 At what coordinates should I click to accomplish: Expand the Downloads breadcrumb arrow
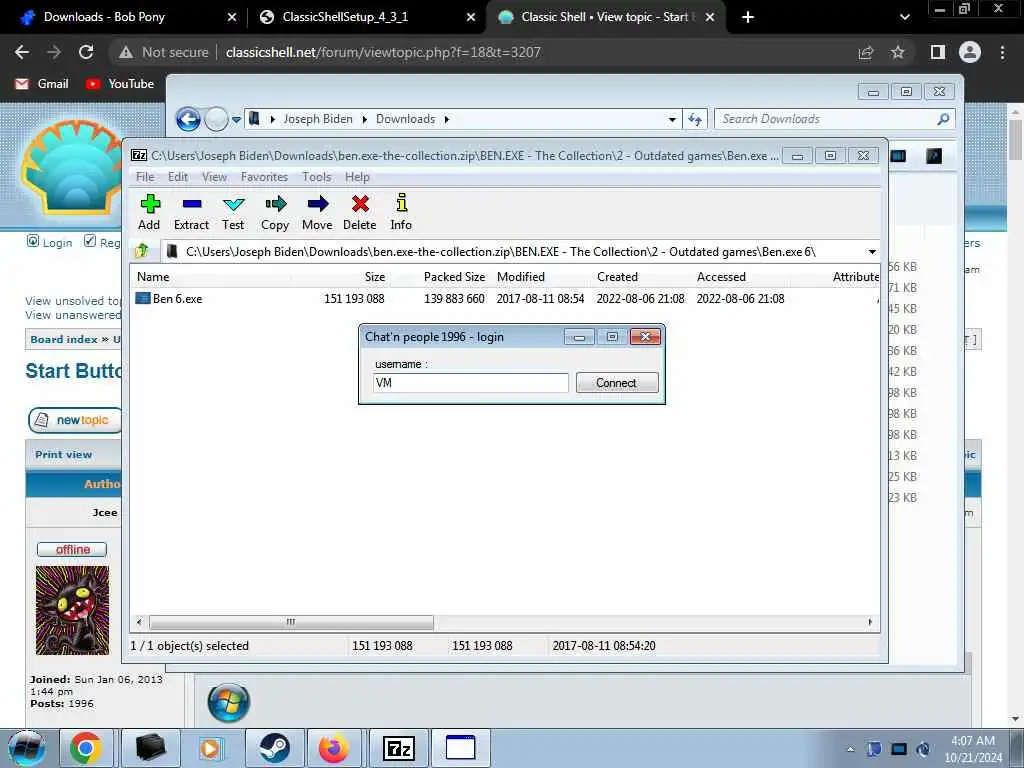click(447, 120)
